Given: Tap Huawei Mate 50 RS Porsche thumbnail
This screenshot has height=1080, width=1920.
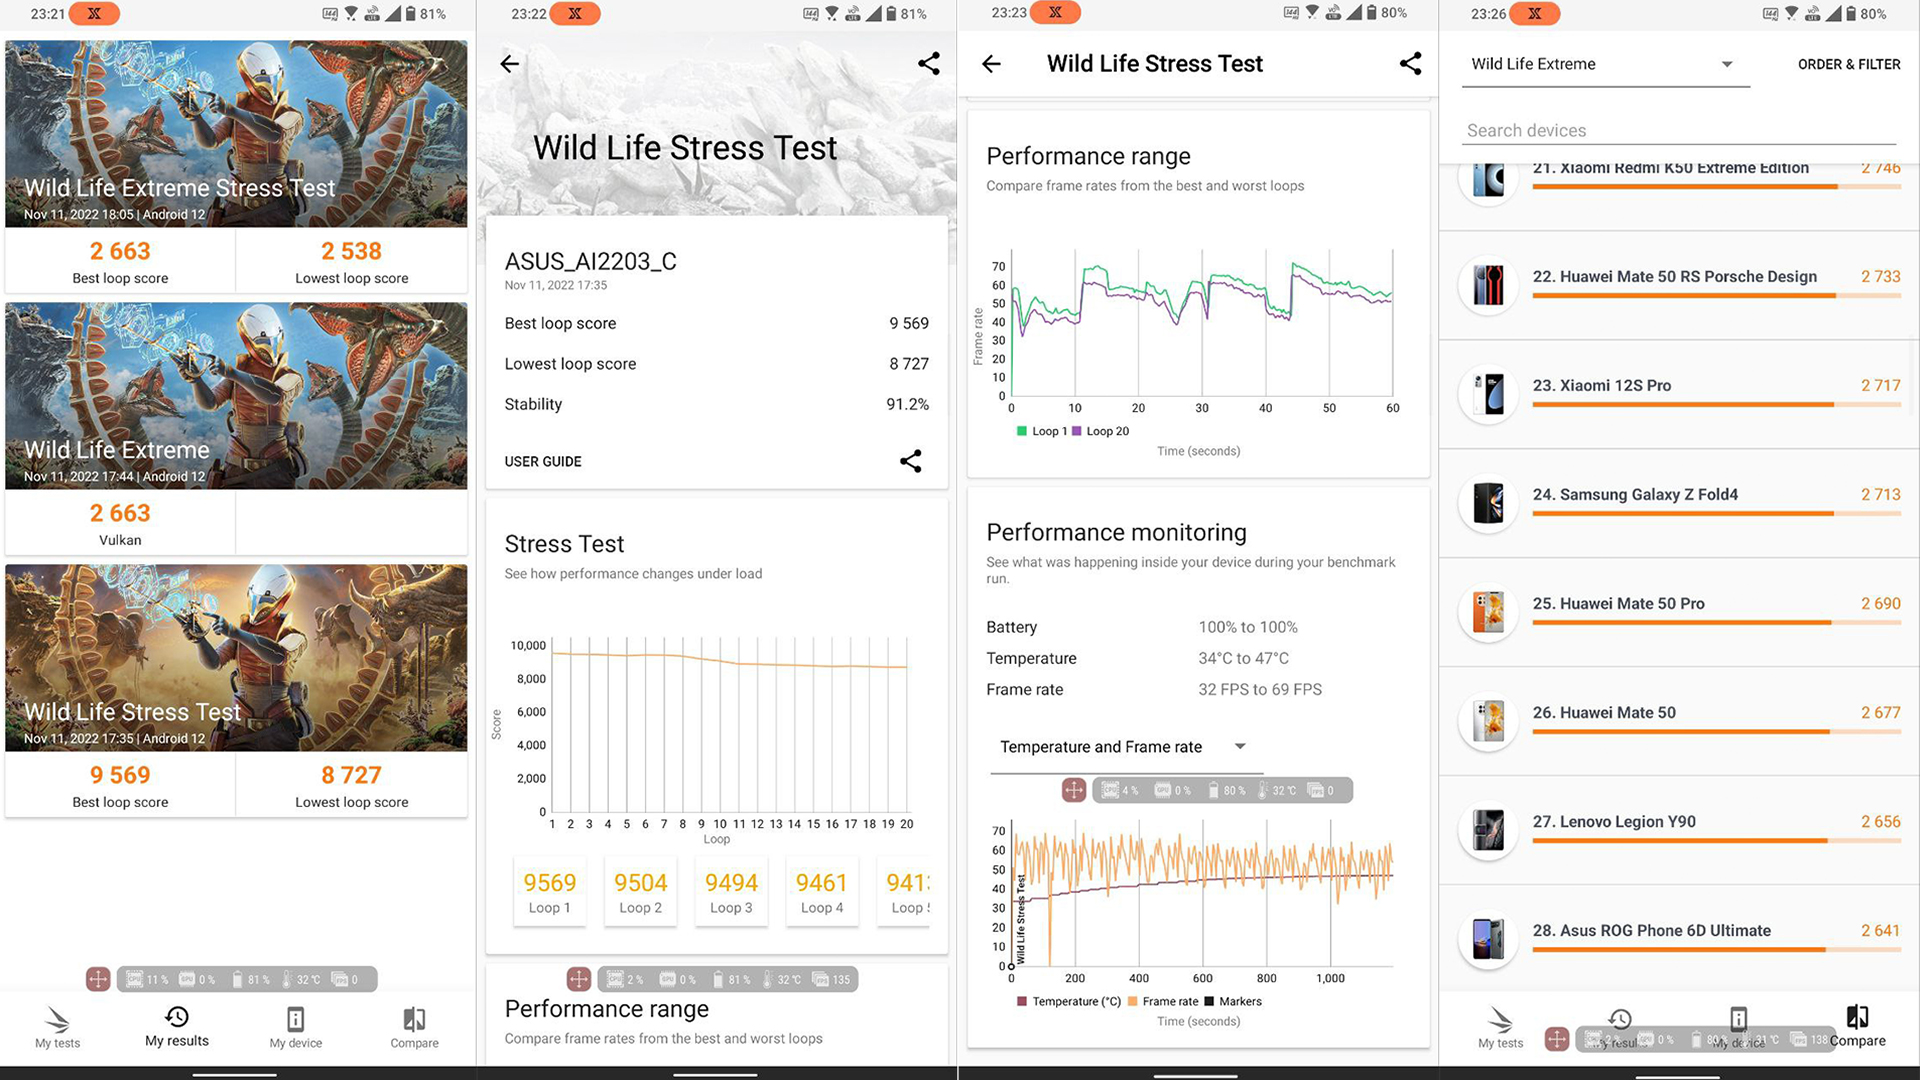Looking at the screenshot, I should (1488, 285).
